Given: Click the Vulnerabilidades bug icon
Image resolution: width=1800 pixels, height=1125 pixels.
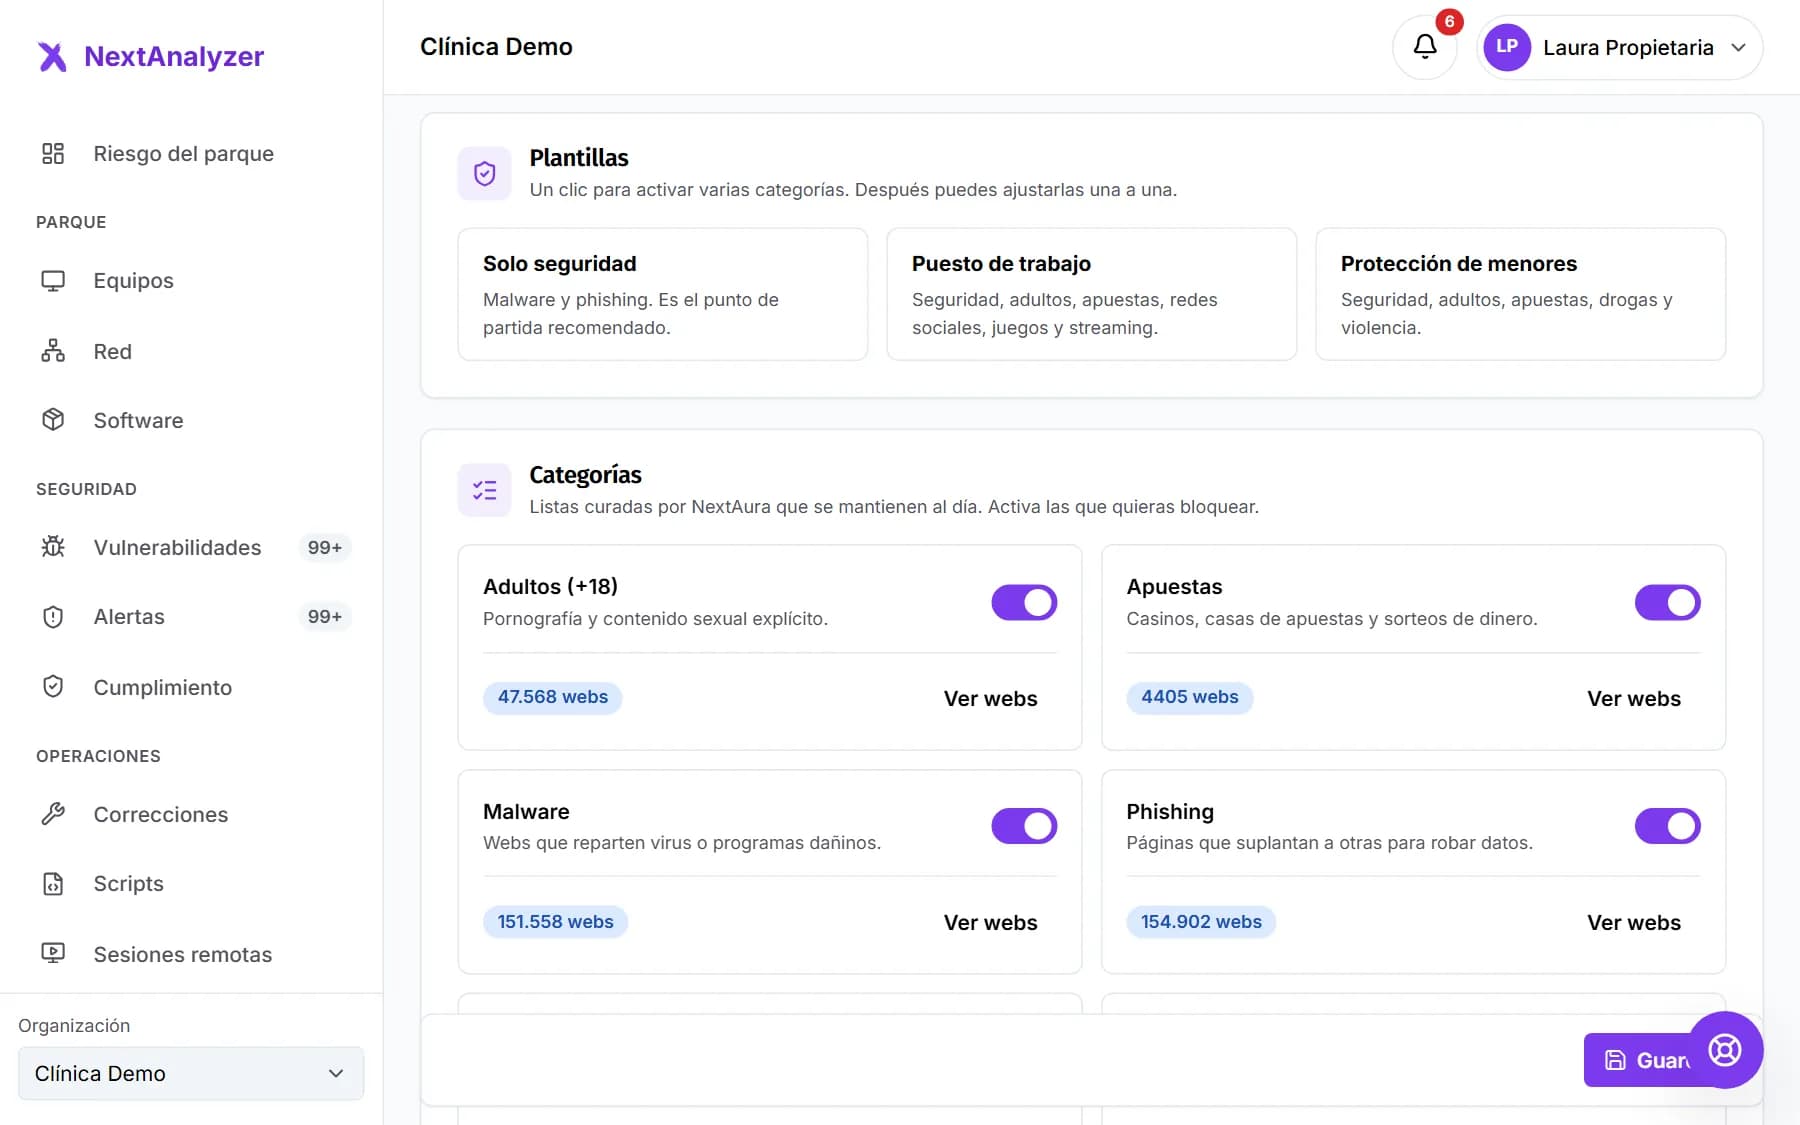Looking at the screenshot, I should tap(53, 547).
